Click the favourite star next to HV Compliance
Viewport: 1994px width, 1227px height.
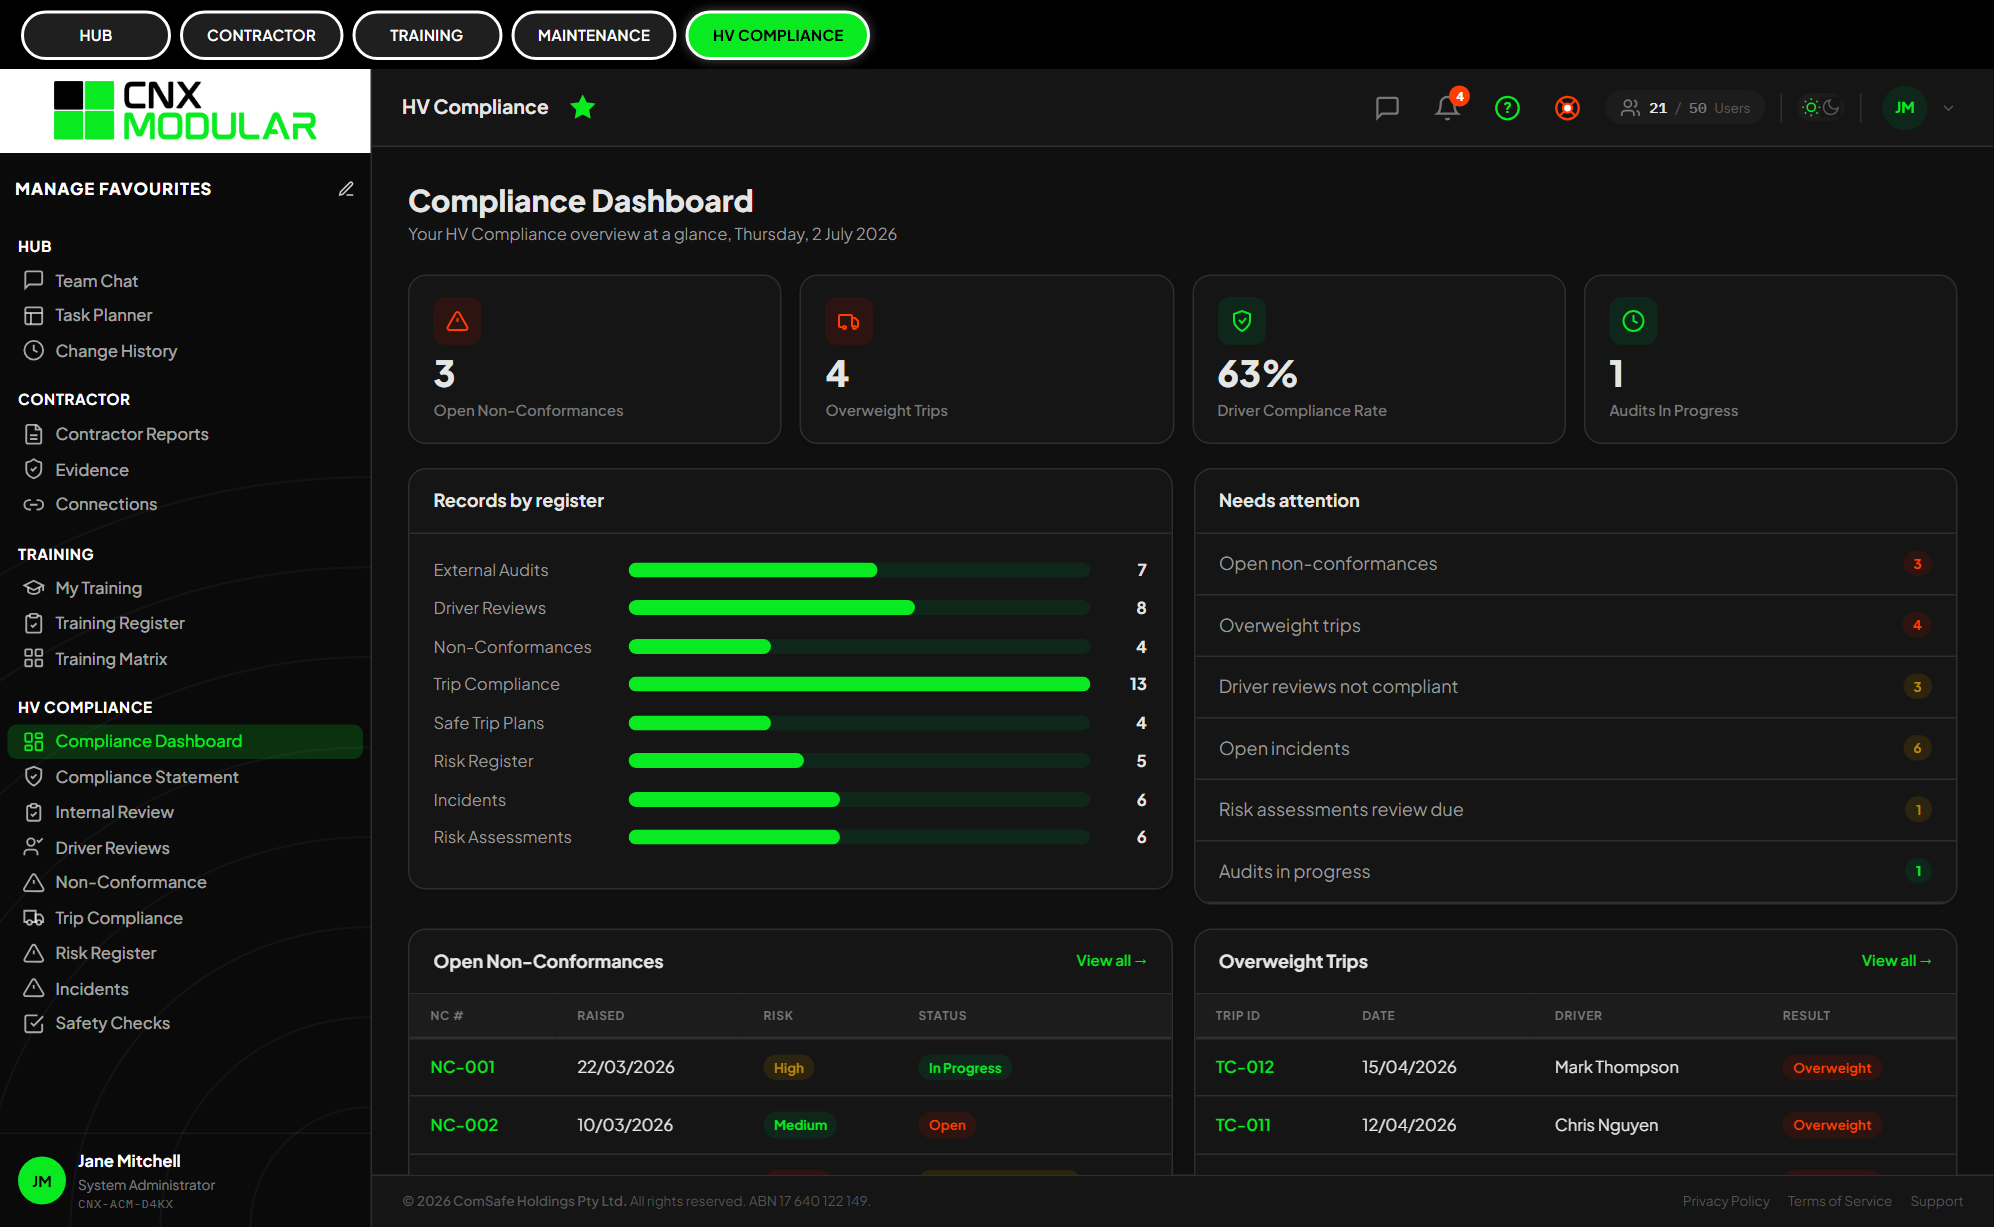[583, 107]
